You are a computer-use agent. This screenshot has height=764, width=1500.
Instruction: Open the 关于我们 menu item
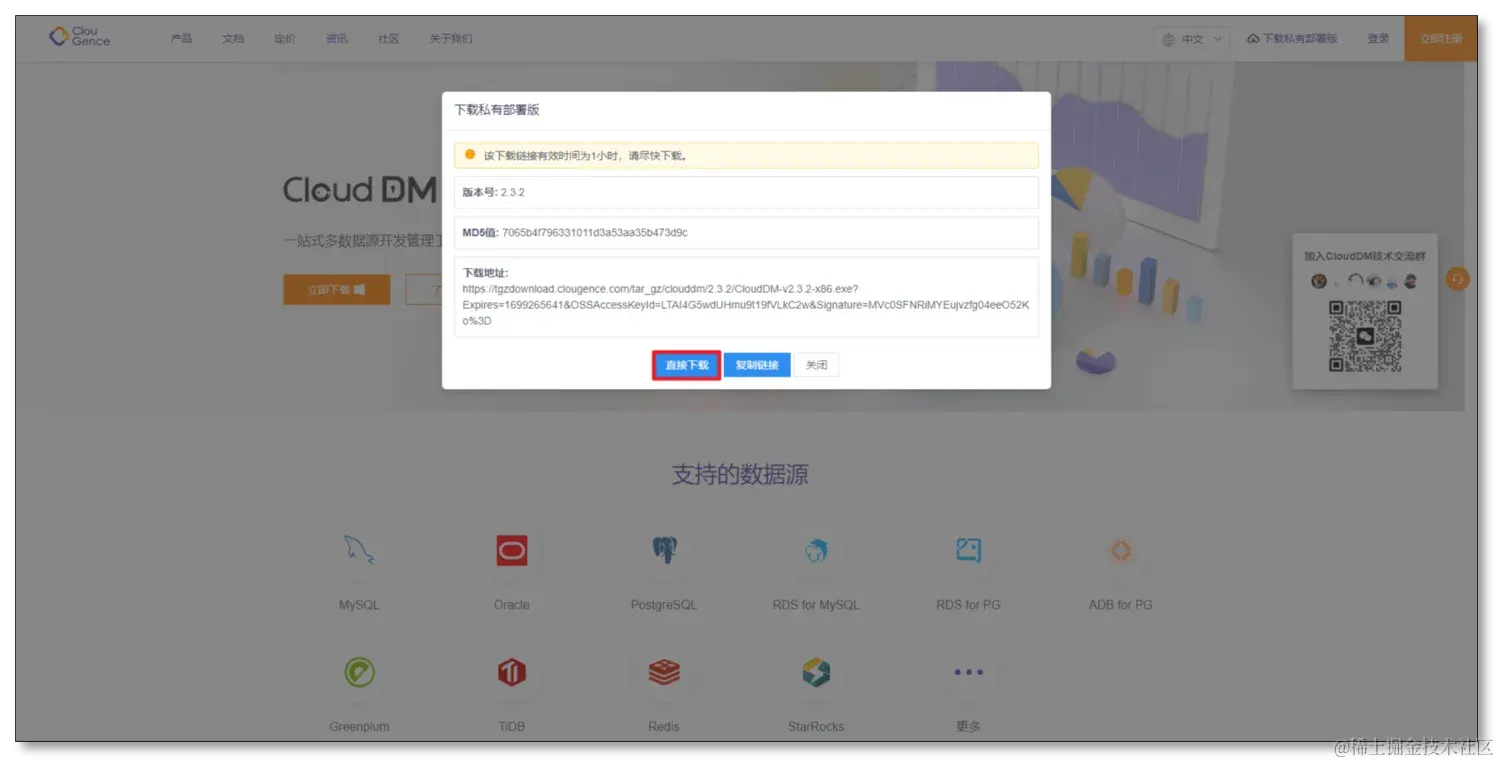click(x=451, y=39)
